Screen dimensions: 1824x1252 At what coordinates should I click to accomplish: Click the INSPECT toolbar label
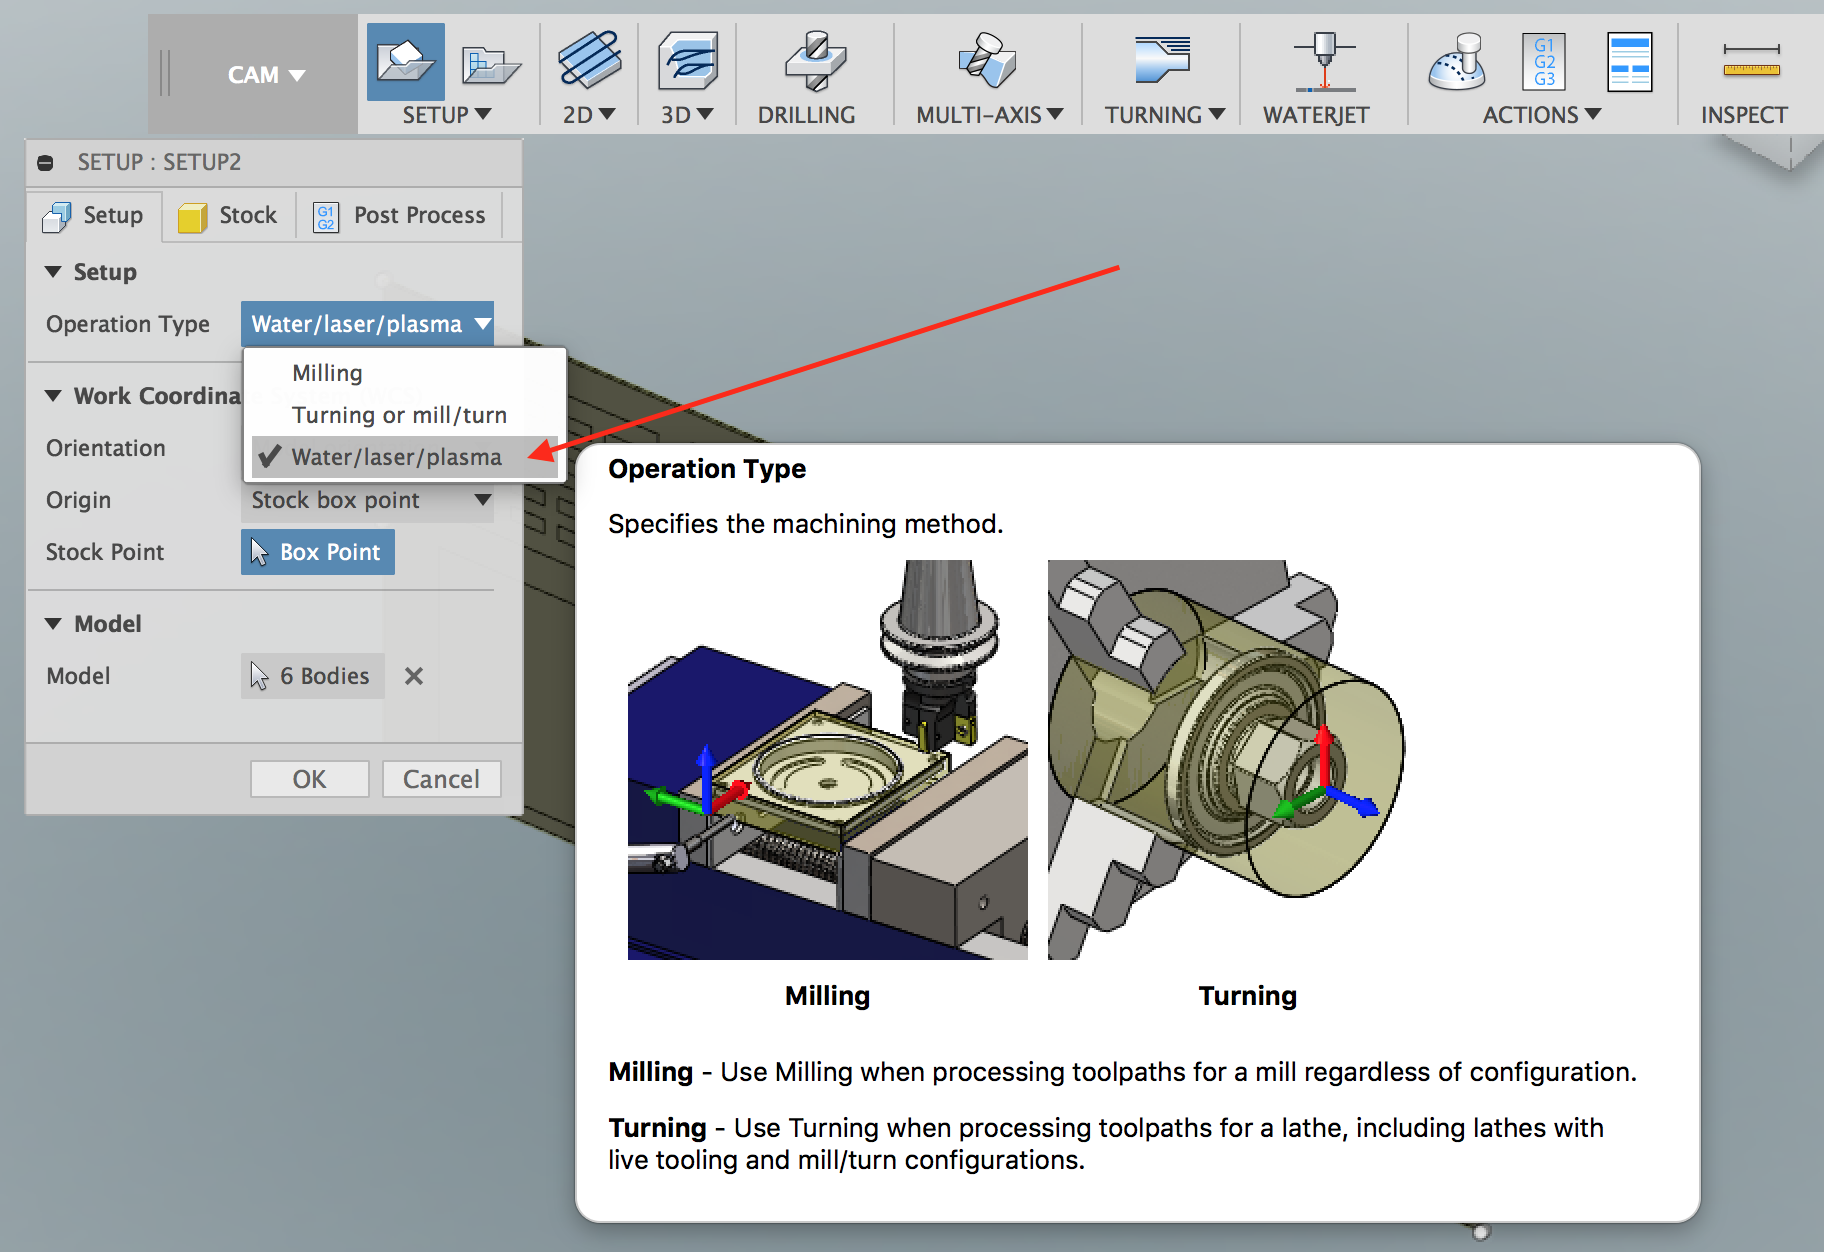tap(1744, 115)
